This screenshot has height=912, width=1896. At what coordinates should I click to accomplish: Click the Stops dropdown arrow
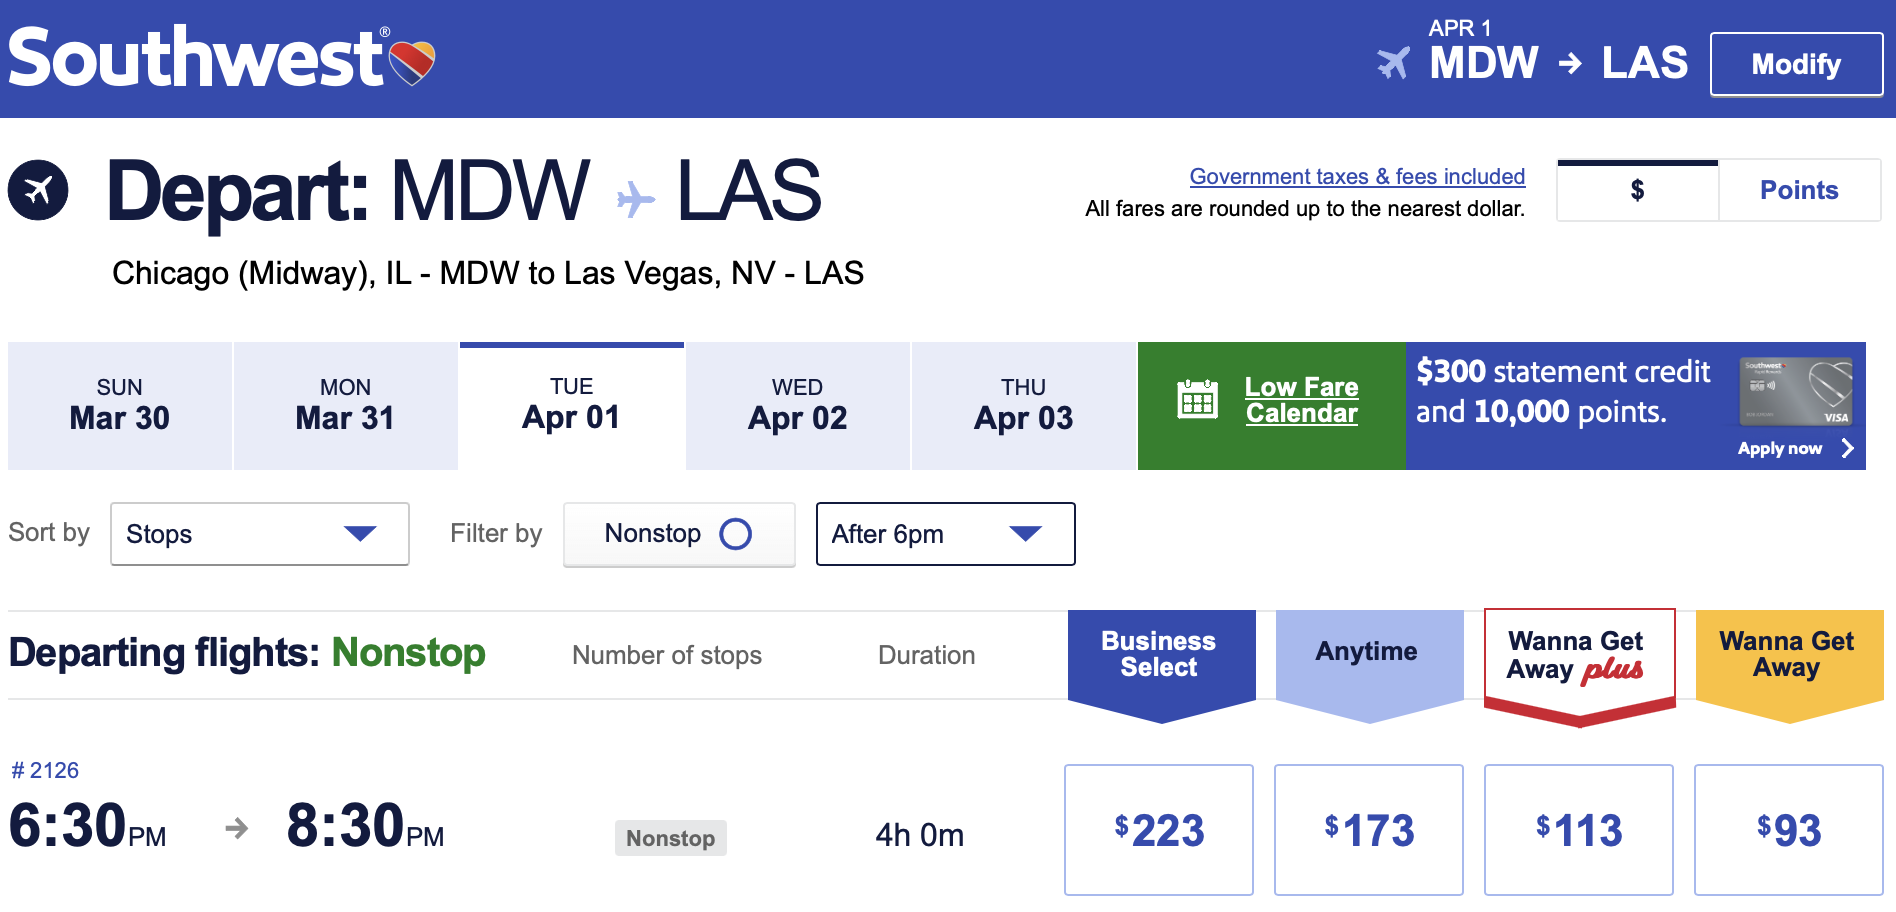362,534
